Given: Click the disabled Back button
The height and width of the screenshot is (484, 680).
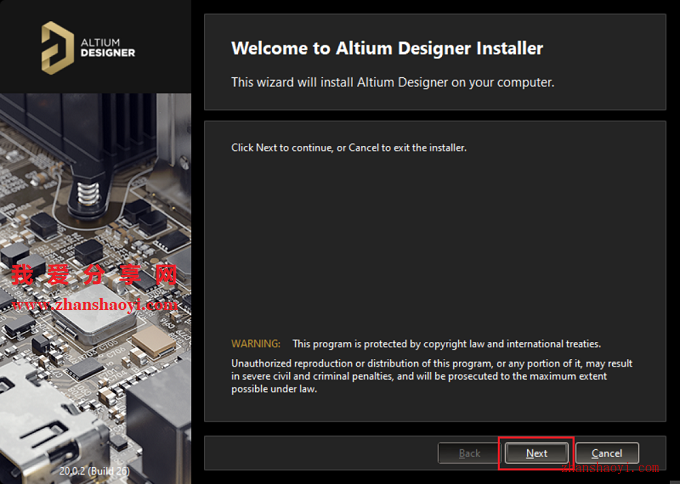Looking at the screenshot, I should pyautogui.click(x=469, y=453).
